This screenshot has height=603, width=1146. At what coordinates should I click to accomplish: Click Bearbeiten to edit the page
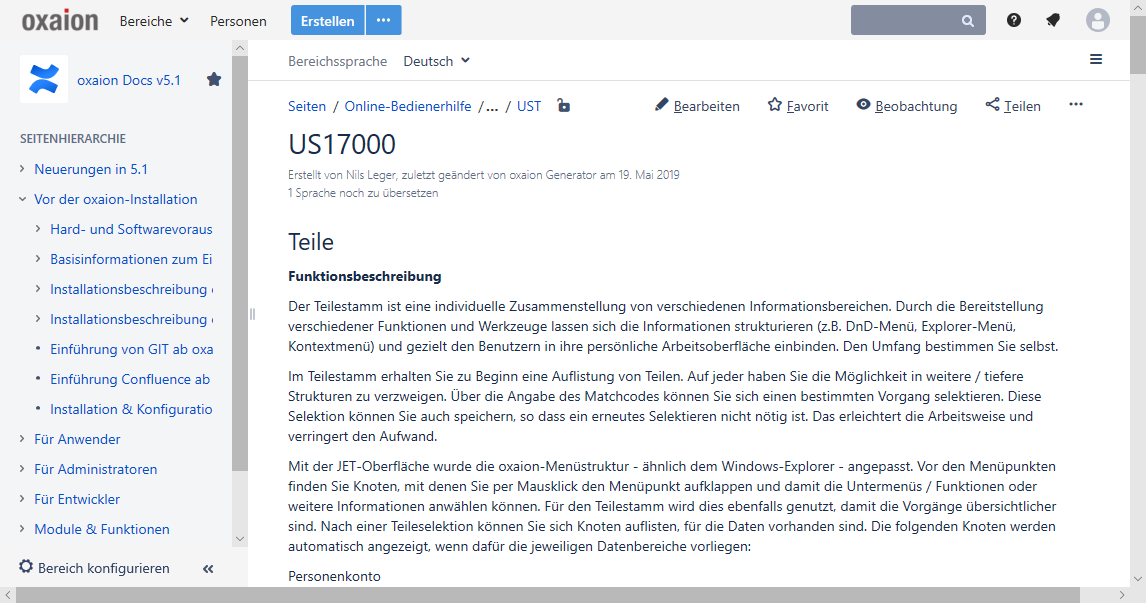coord(697,106)
